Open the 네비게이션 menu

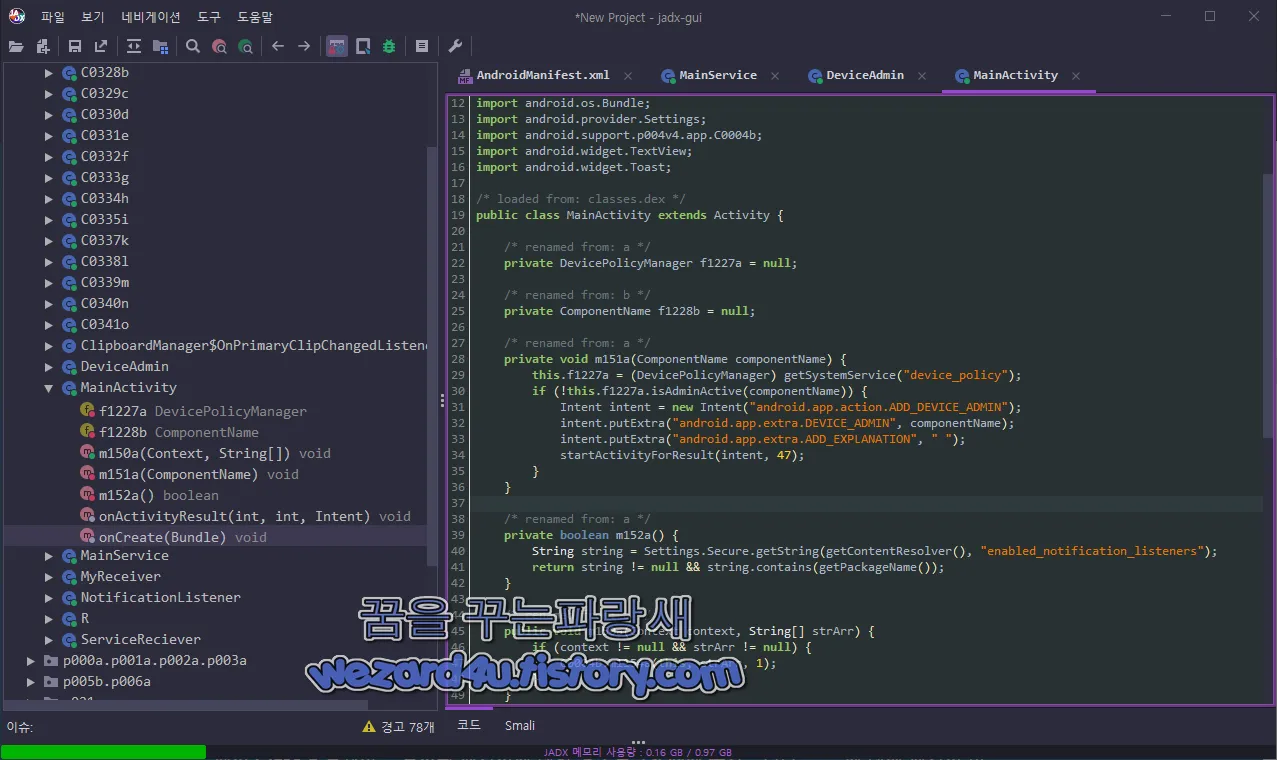click(x=151, y=17)
